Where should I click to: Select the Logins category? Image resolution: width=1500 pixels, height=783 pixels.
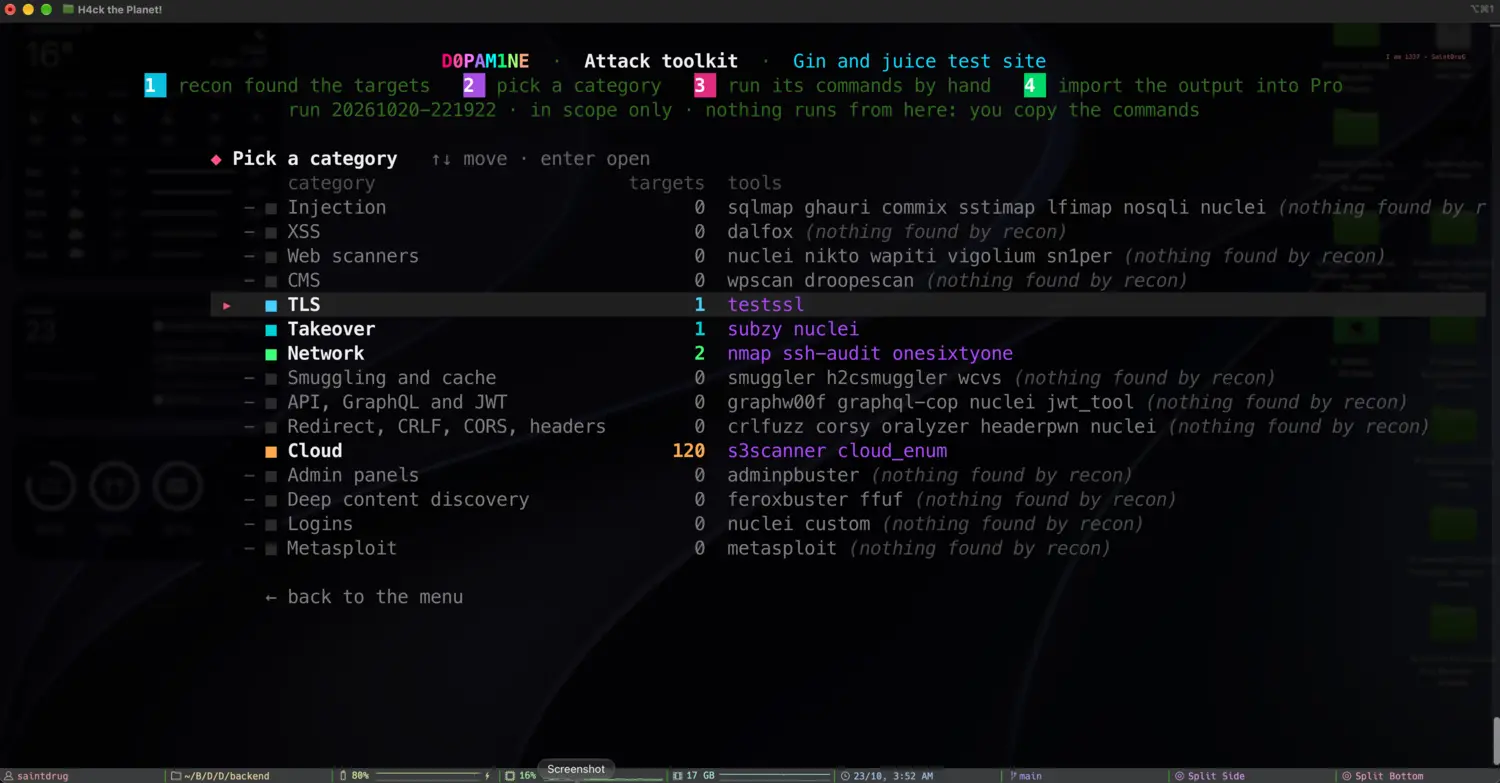tap(320, 524)
